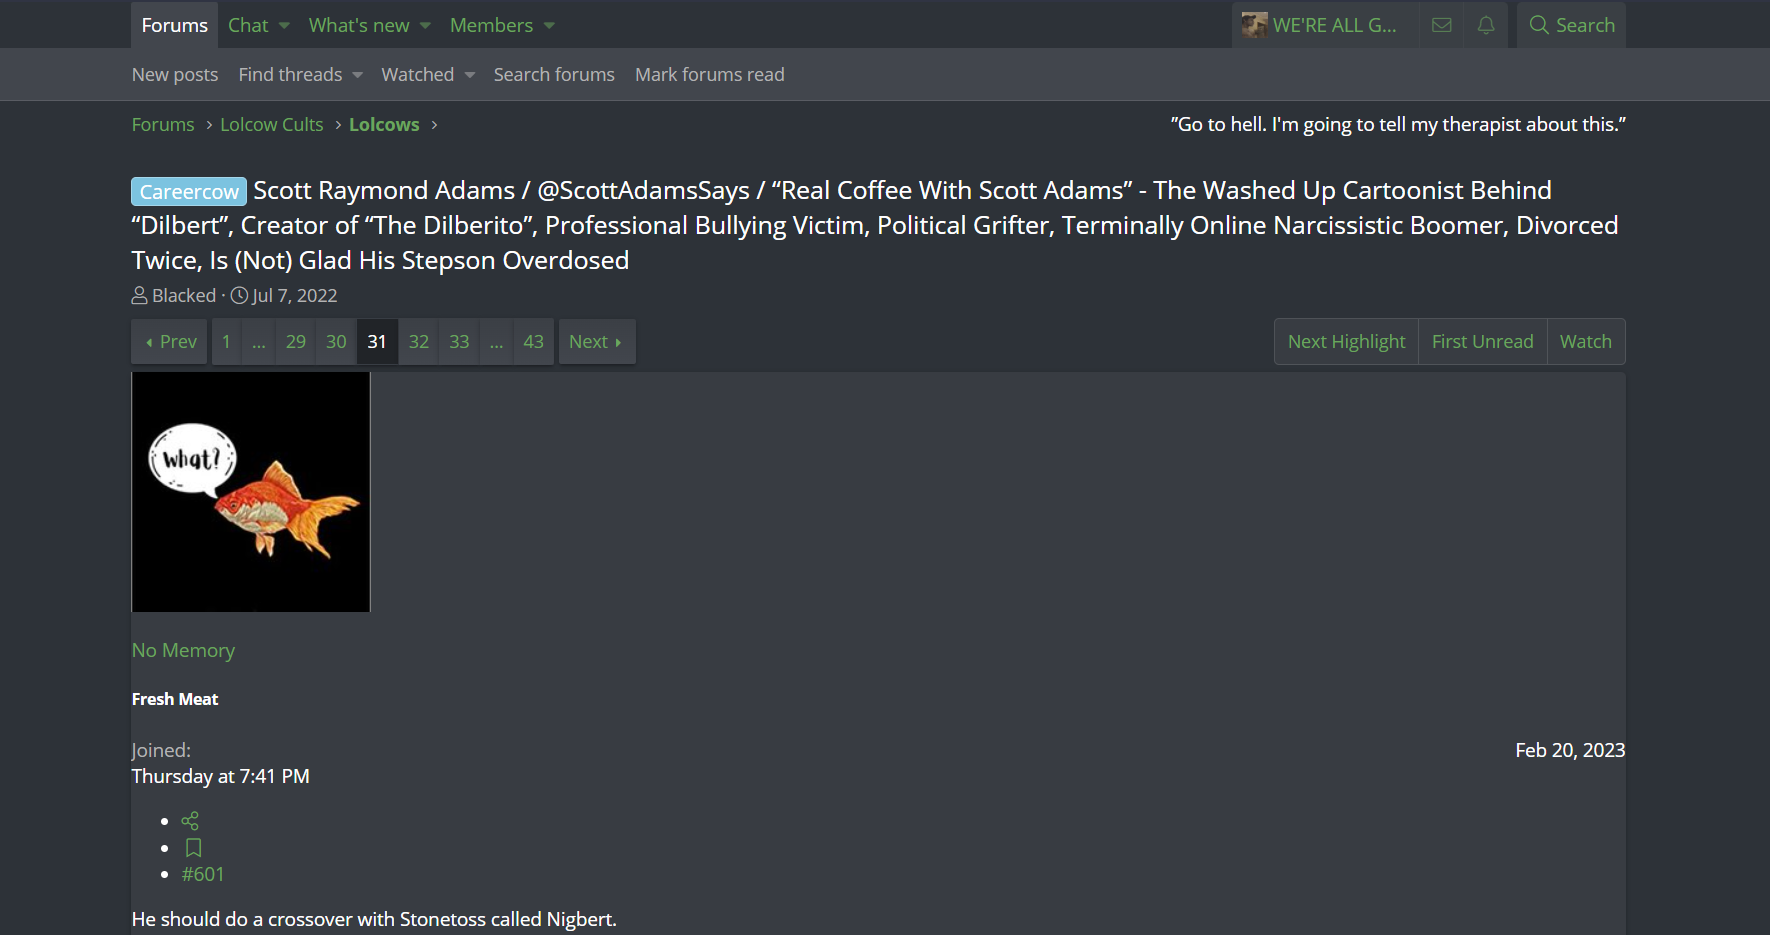Click the Search magnifier button
The width and height of the screenshot is (1770, 935).
pyautogui.click(x=1571, y=25)
